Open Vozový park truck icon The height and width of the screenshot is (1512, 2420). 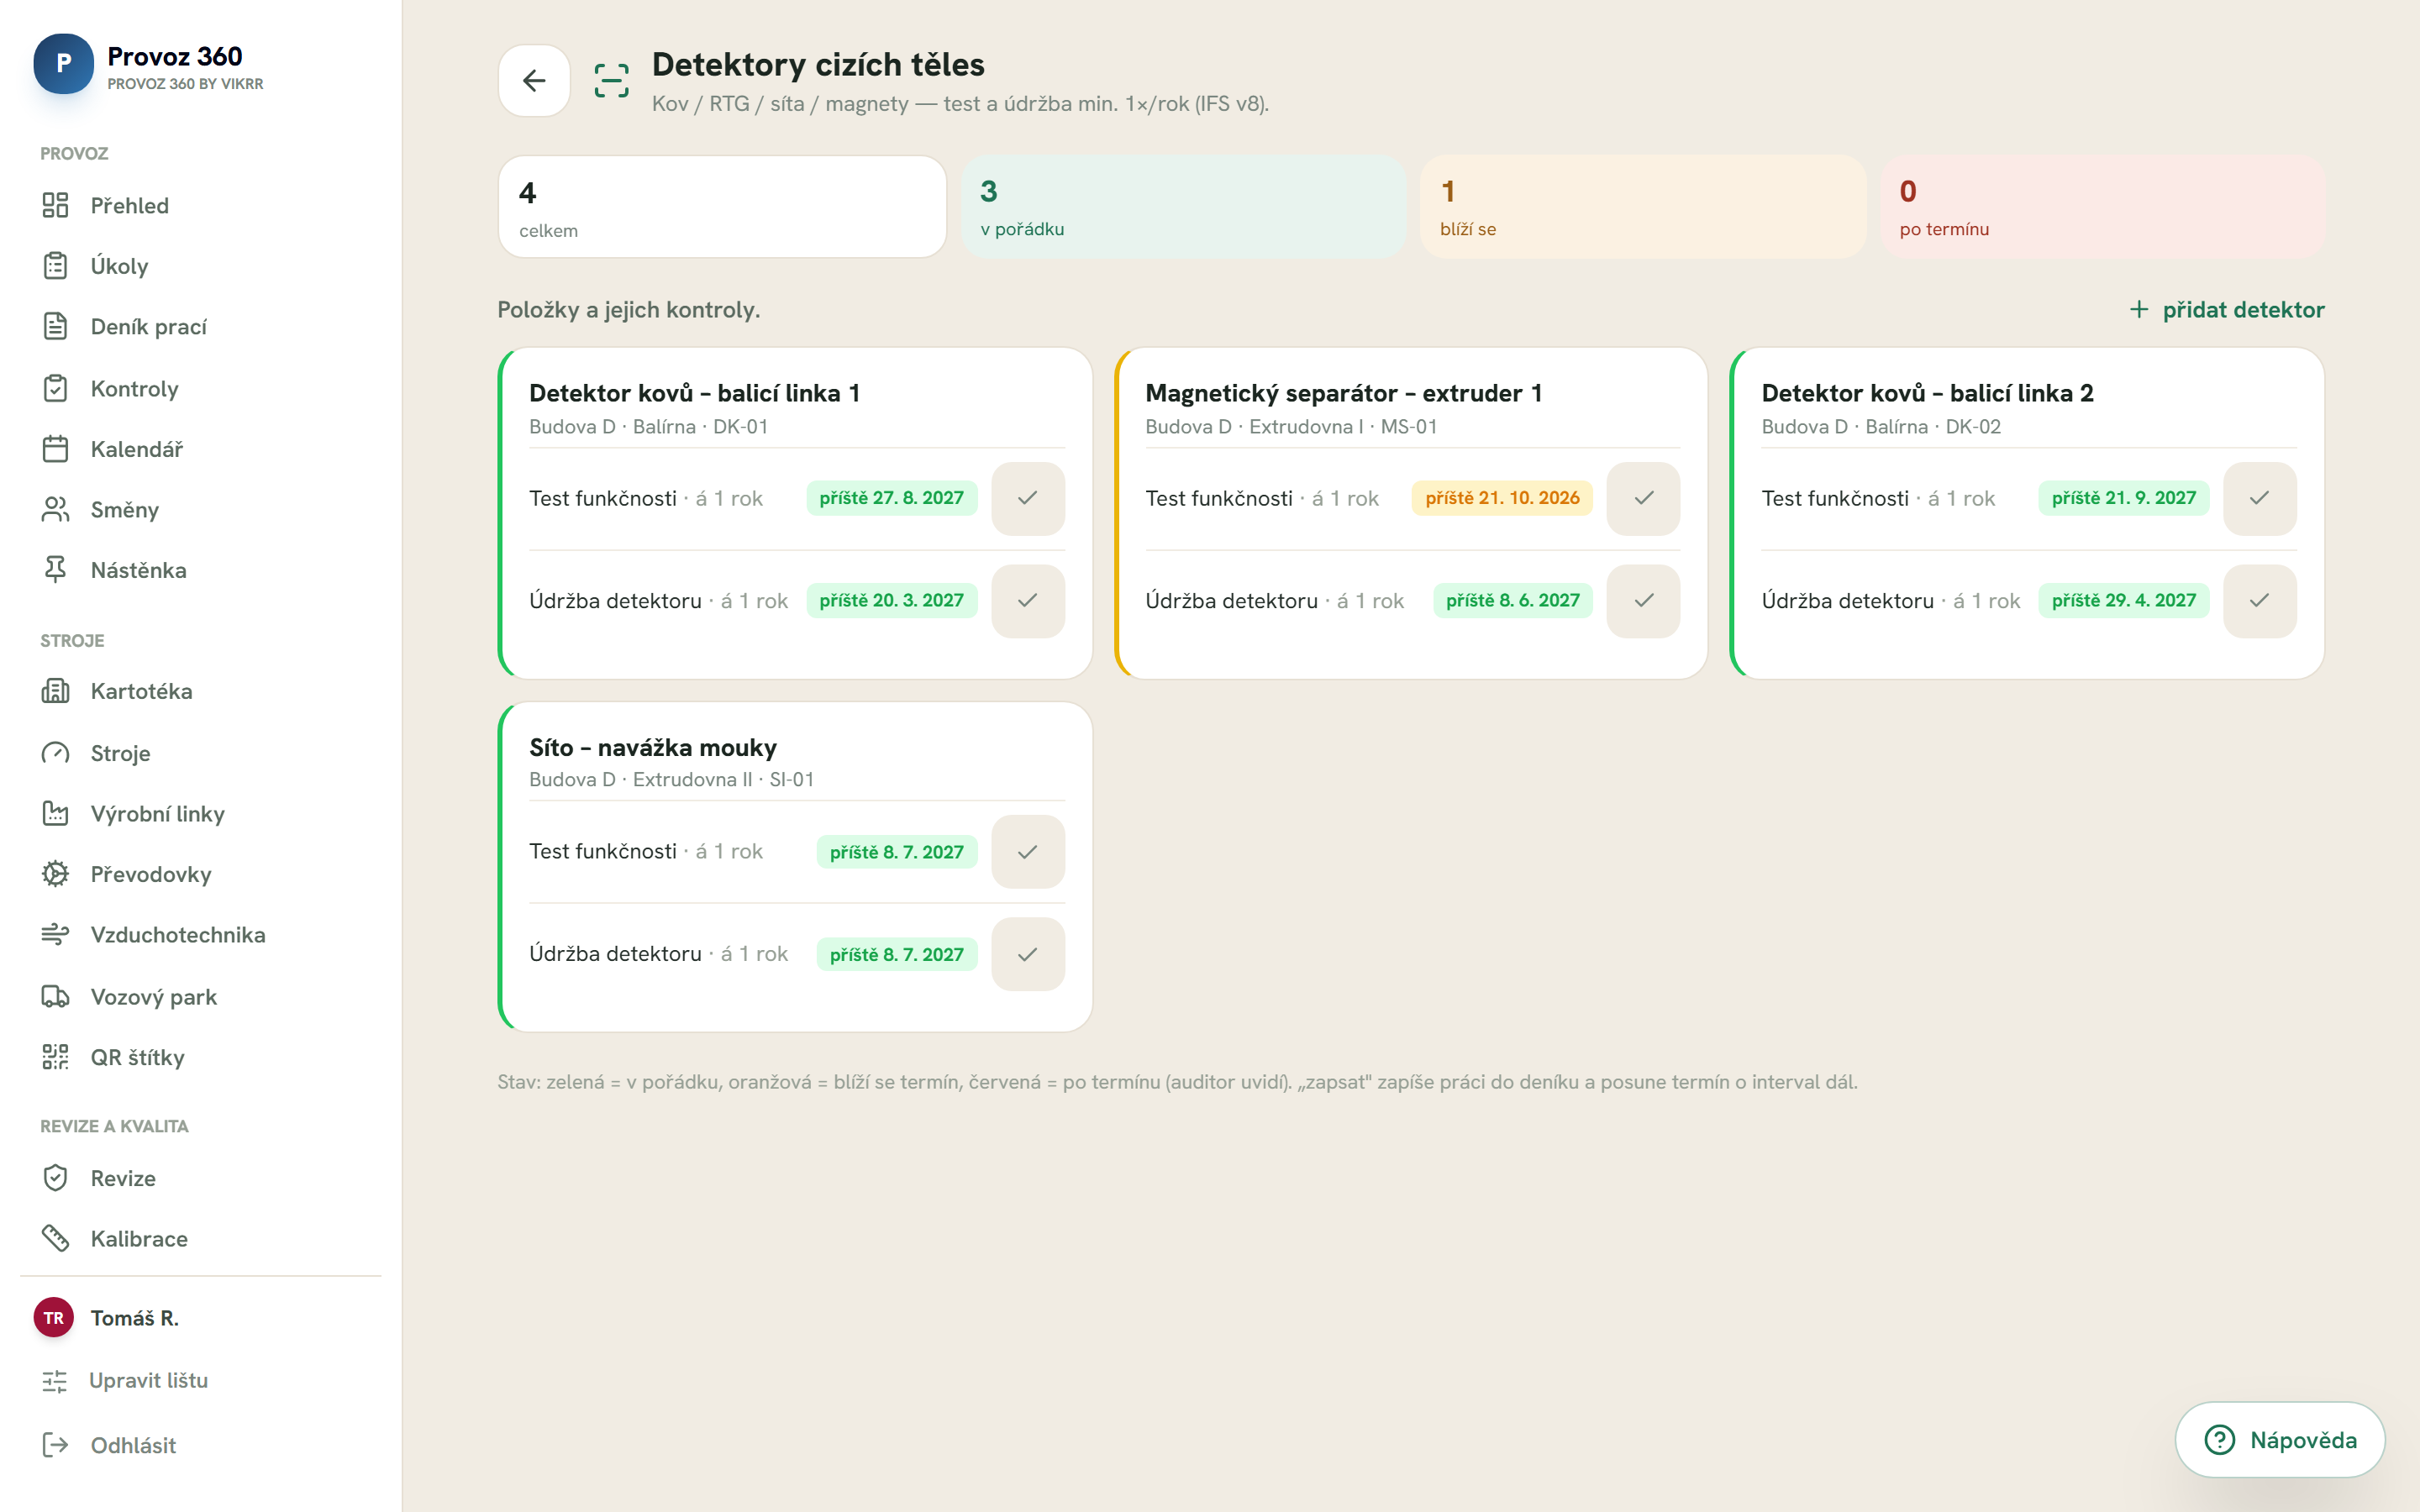[x=55, y=997]
